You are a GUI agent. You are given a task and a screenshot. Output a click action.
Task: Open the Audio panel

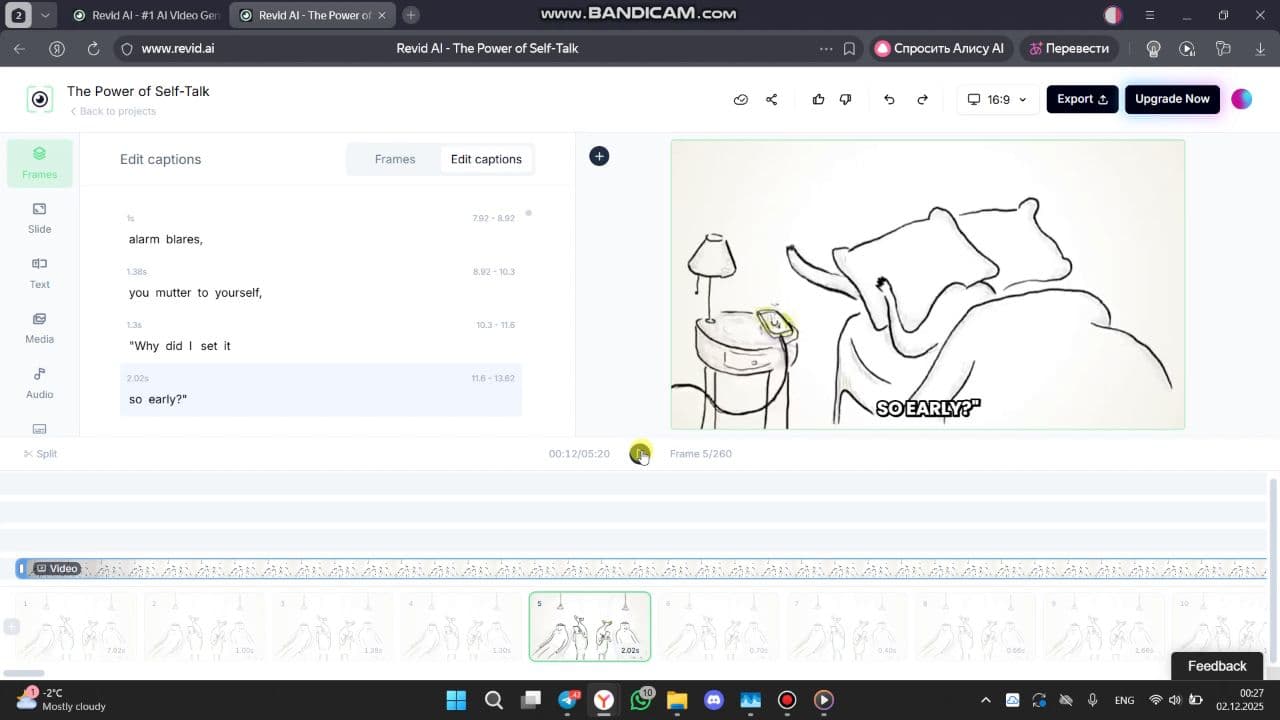pos(39,382)
